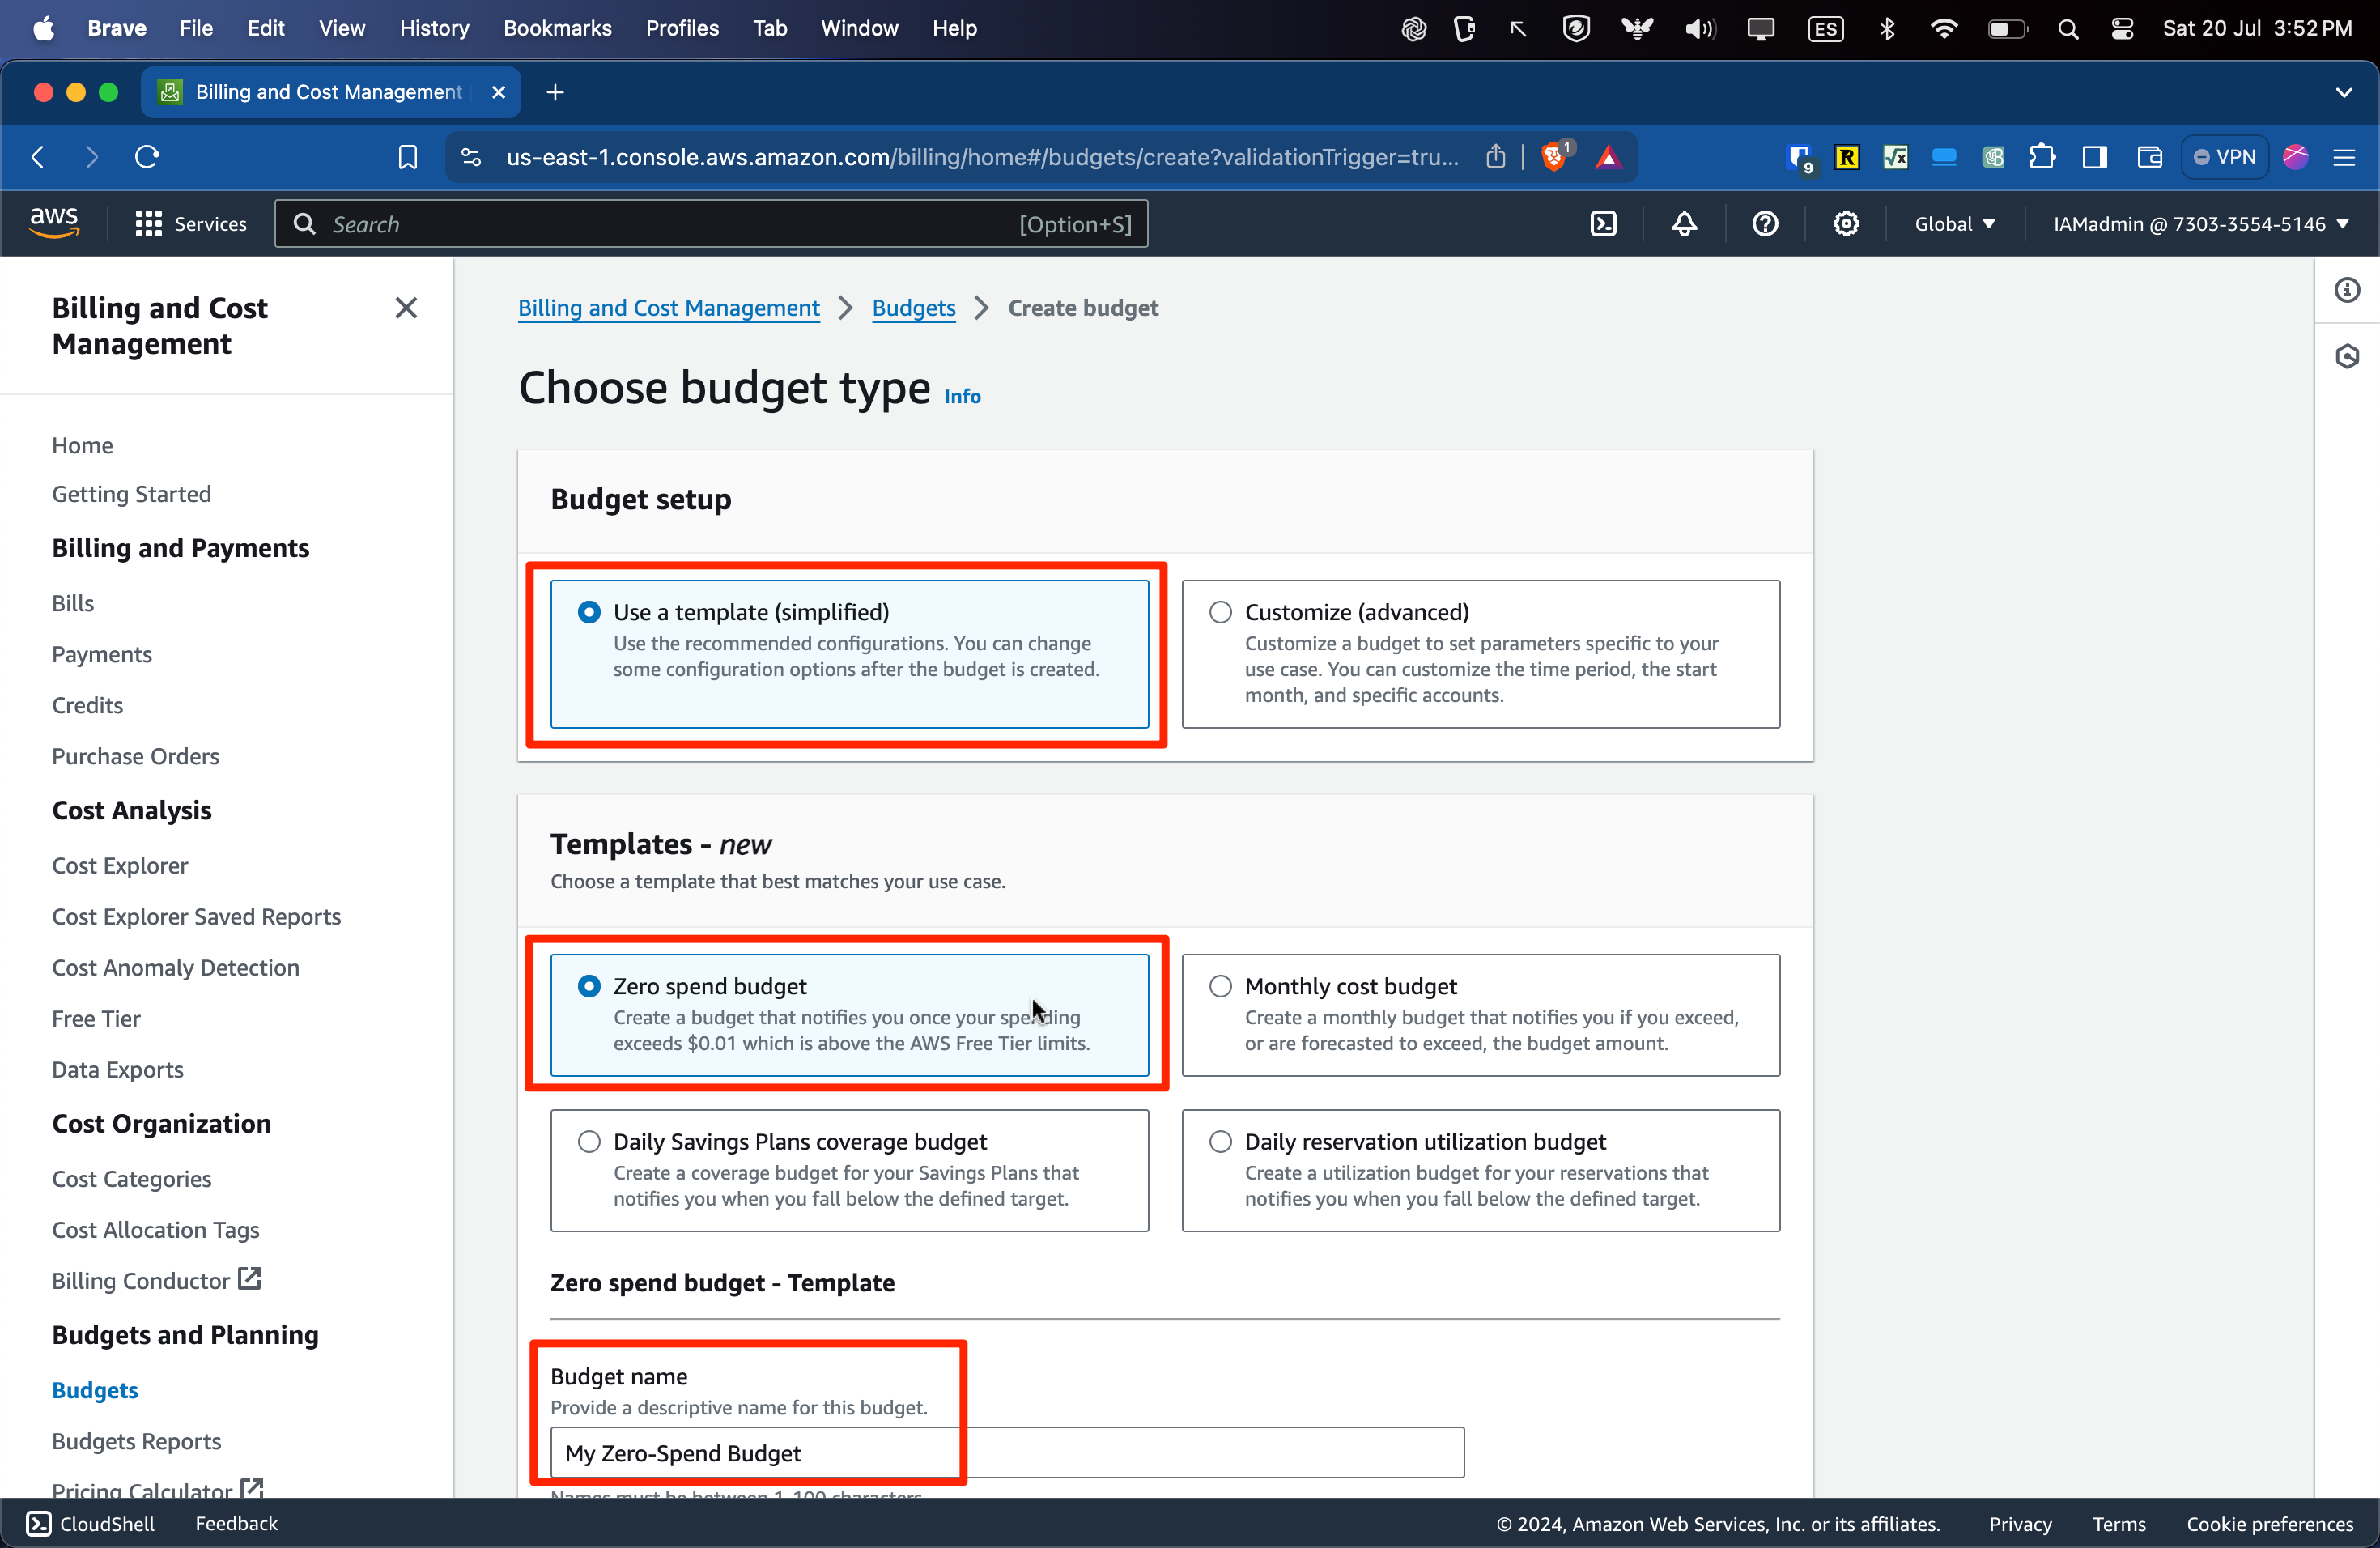Screen dimensions: 2380x1548
Task: Expand the tab list chevron in Brave
Action: pyautogui.click(x=2343, y=92)
